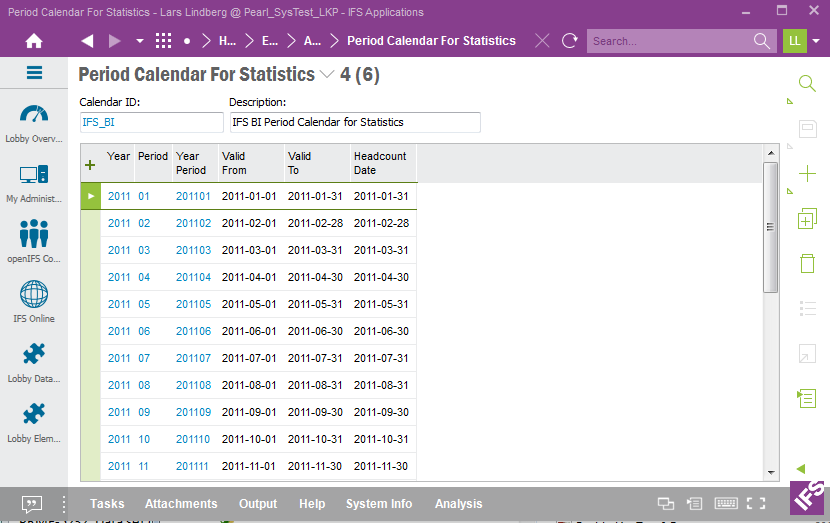Toggle the hamburger sidebar menu
Screen dimensions: 830x523
tap(34, 73)
